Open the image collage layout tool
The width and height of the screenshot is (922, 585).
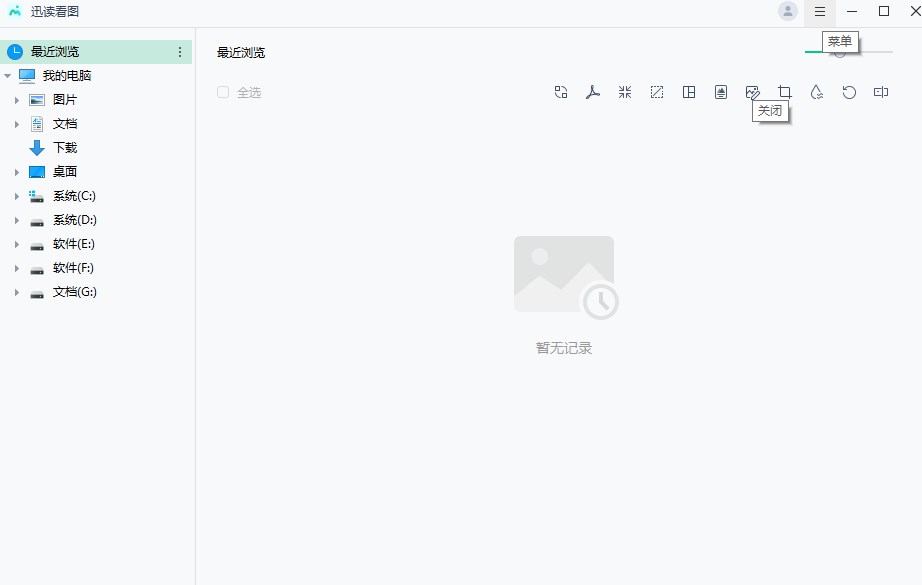tap(689, 92)
